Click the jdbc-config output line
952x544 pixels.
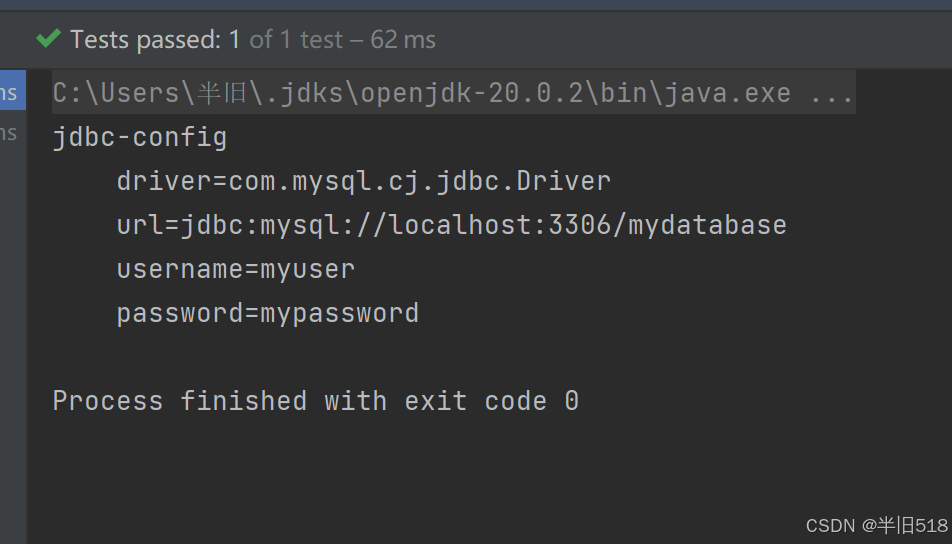(x=140, y=138)
